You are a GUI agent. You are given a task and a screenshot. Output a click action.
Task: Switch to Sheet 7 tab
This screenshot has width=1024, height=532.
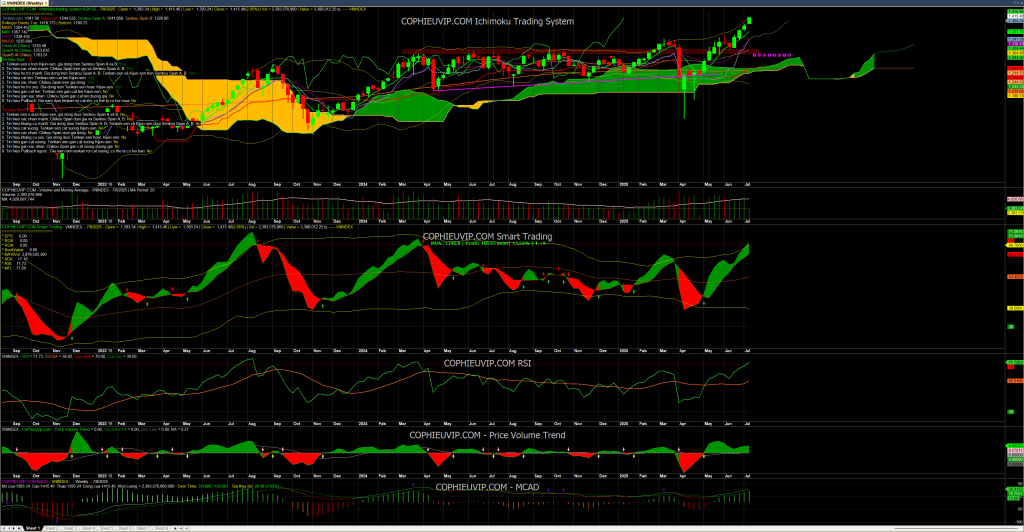pyautogui.click(x=143, y=528)
